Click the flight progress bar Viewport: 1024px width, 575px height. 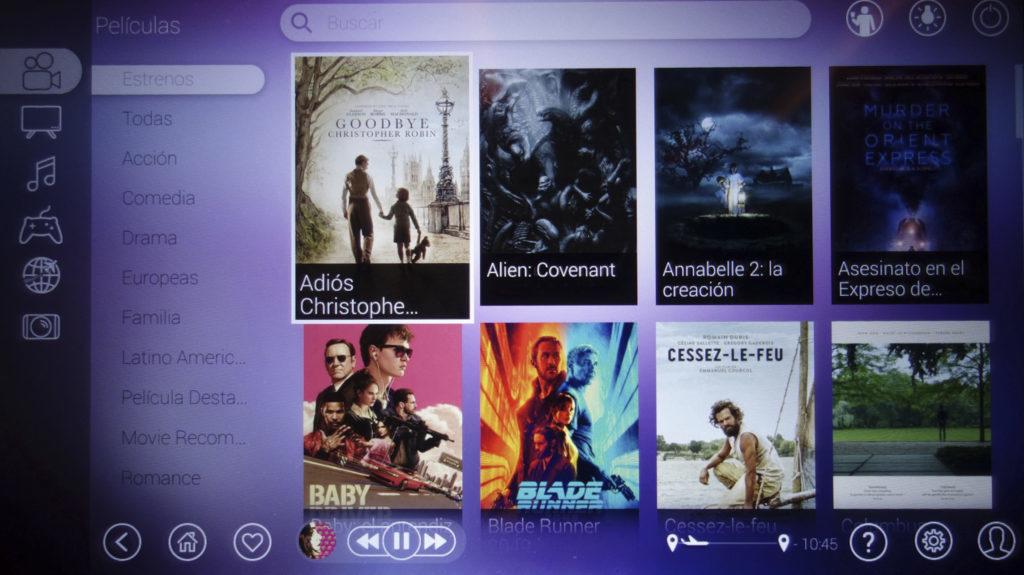728,542
